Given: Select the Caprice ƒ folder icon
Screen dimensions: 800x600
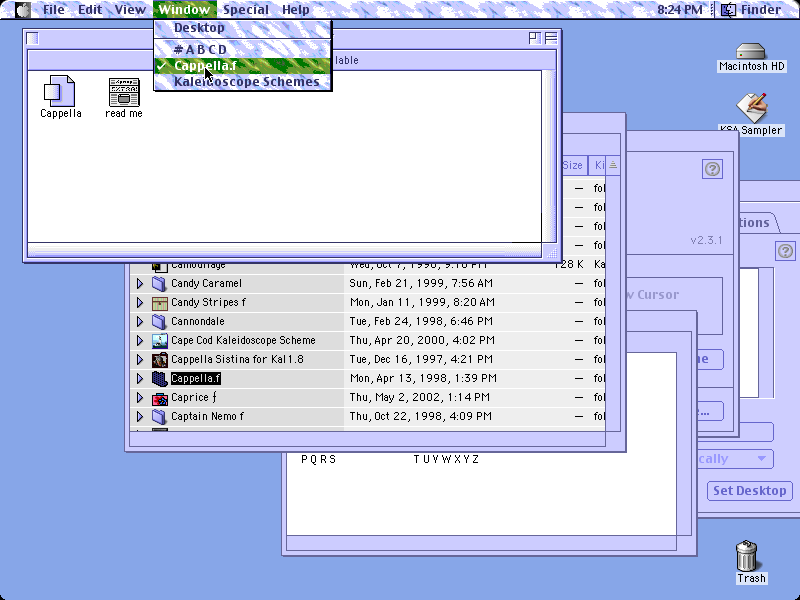Looking at the screenshot, I should pos(160,398).
